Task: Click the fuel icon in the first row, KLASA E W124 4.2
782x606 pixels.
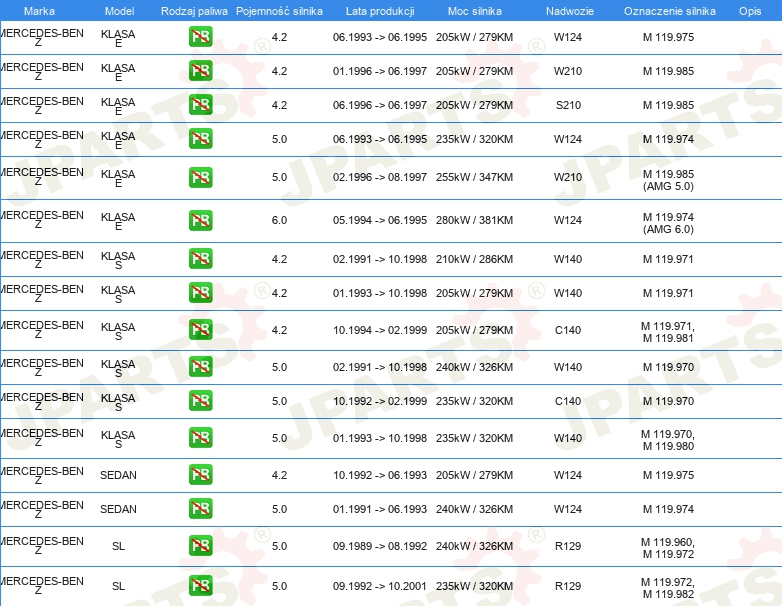Action: [x=200, y=37]
